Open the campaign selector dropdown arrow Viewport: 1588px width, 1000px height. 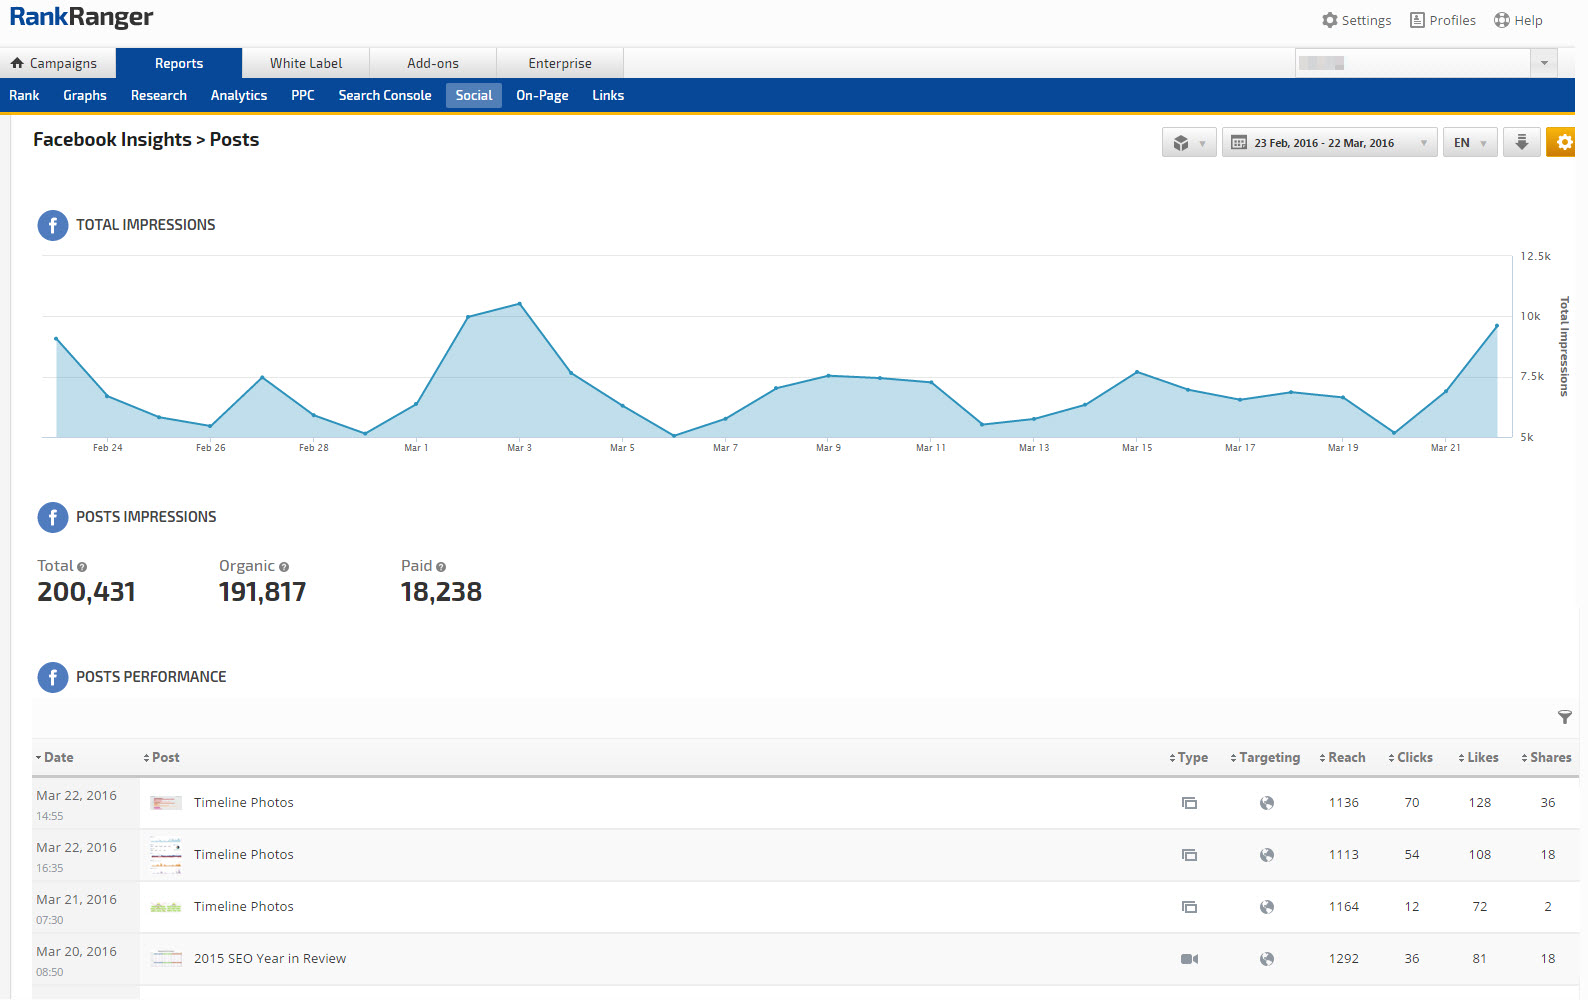tap(1543, 63)
